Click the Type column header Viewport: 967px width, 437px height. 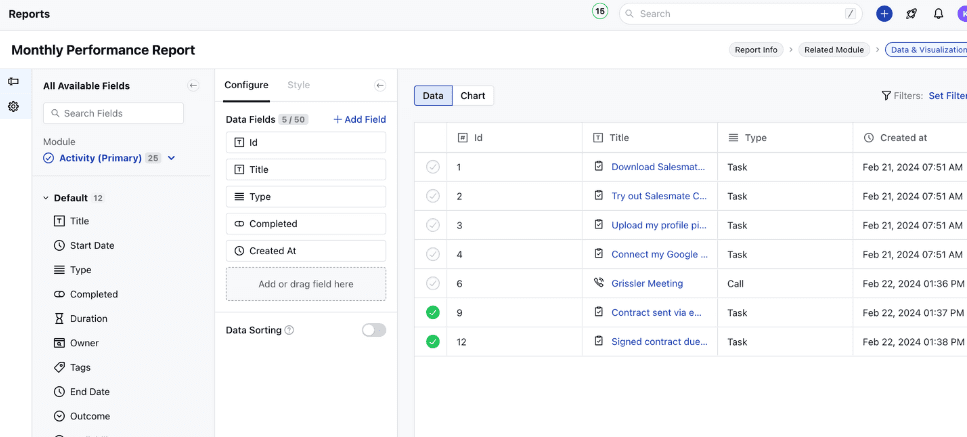click(785, 137)
